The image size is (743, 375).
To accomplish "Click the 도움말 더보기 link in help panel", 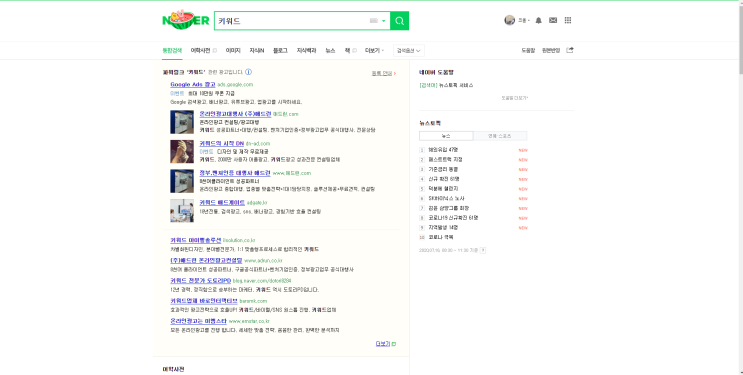I will tap(515, 98).
